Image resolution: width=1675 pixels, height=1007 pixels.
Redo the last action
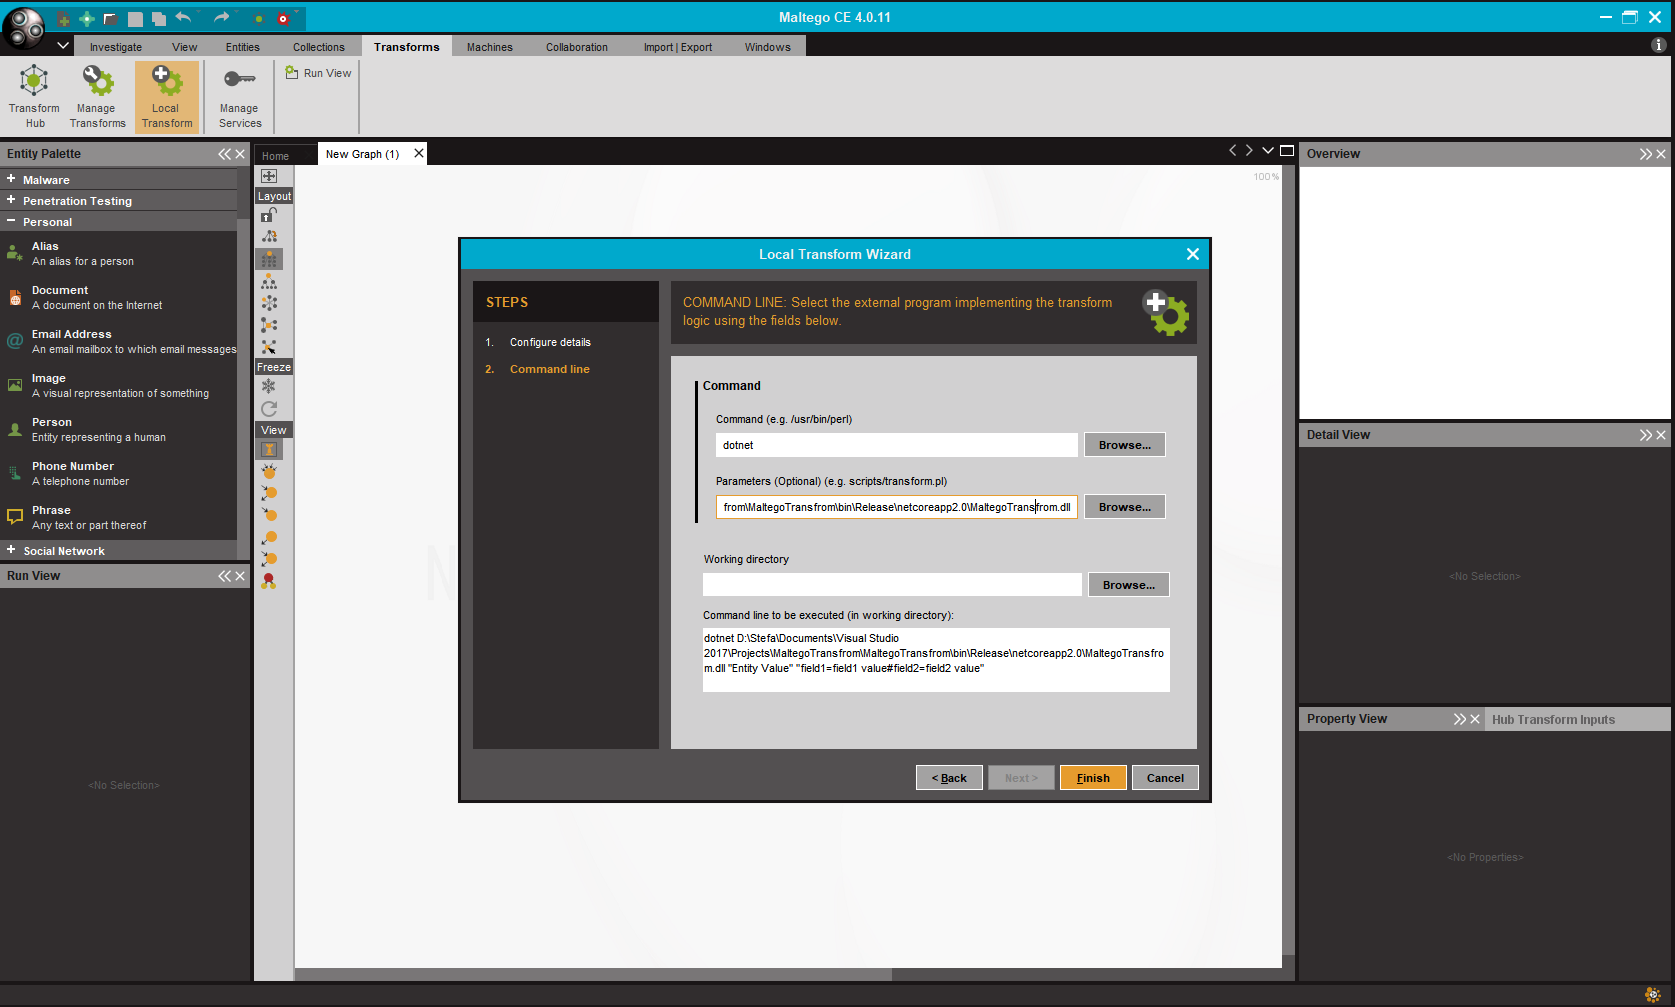point(221,17)
